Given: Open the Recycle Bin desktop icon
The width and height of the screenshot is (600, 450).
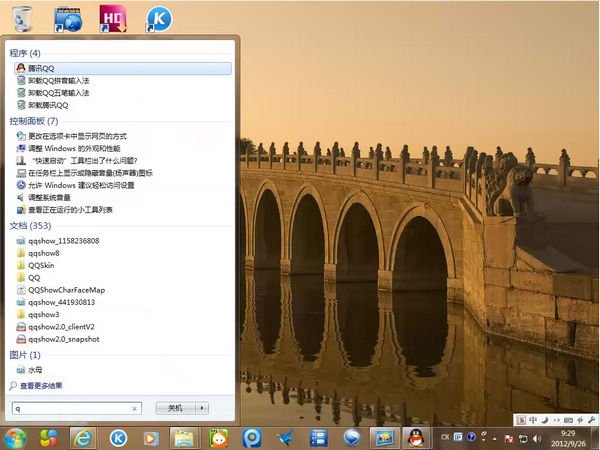Looking at the screenshot, I should [23, 19].
